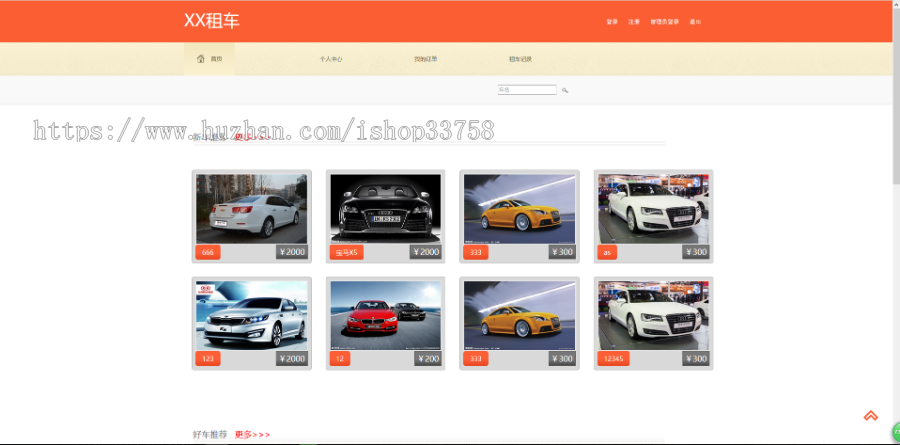Open the 我的订单 menu item

tap(425, 59)
